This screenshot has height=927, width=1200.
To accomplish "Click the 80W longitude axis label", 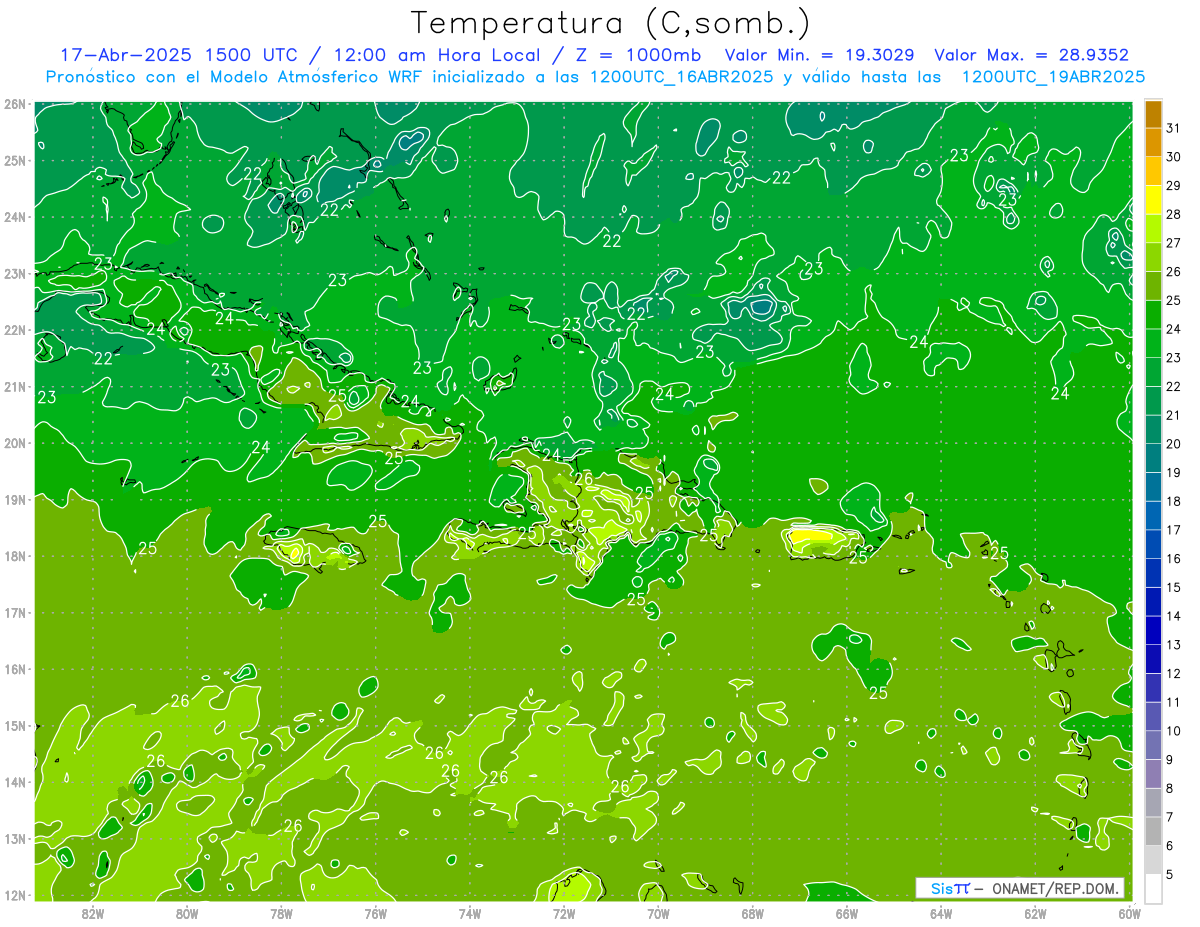I will coord(186,913).
